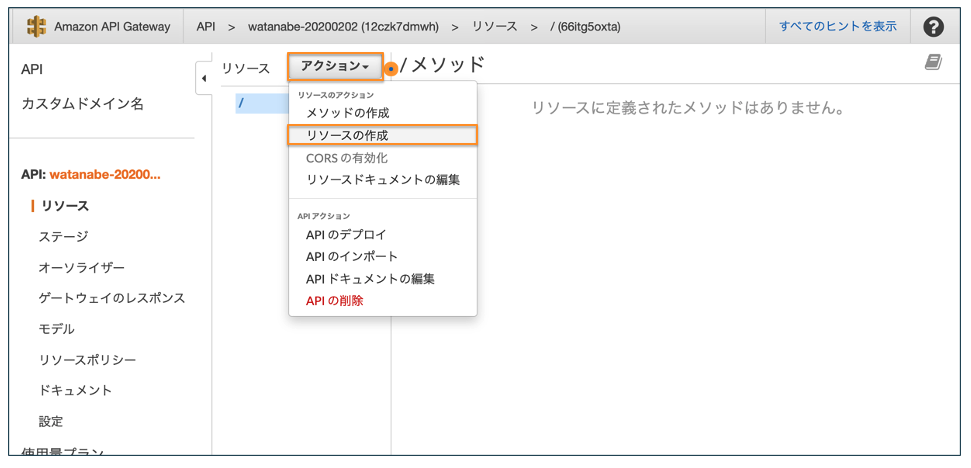Open the アクション dropdown button

335,66
